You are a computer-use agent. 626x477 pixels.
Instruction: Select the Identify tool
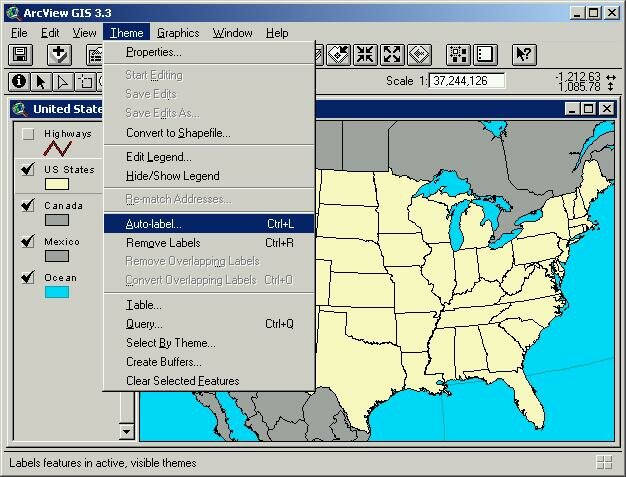pyautogui.click(x=19, y=82)
